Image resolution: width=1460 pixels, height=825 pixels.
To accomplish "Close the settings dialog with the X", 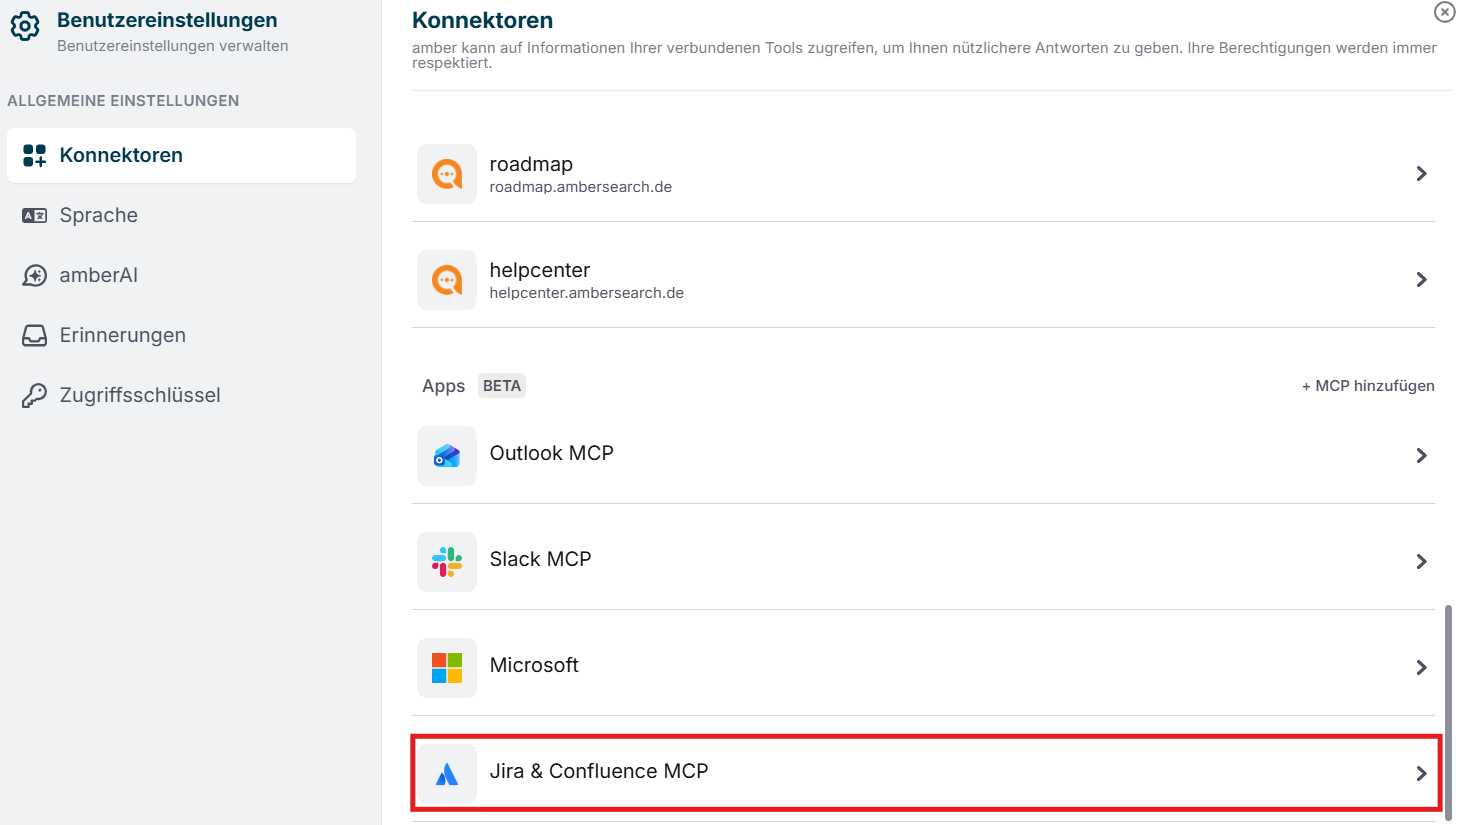I will [x=1445, y=11].
